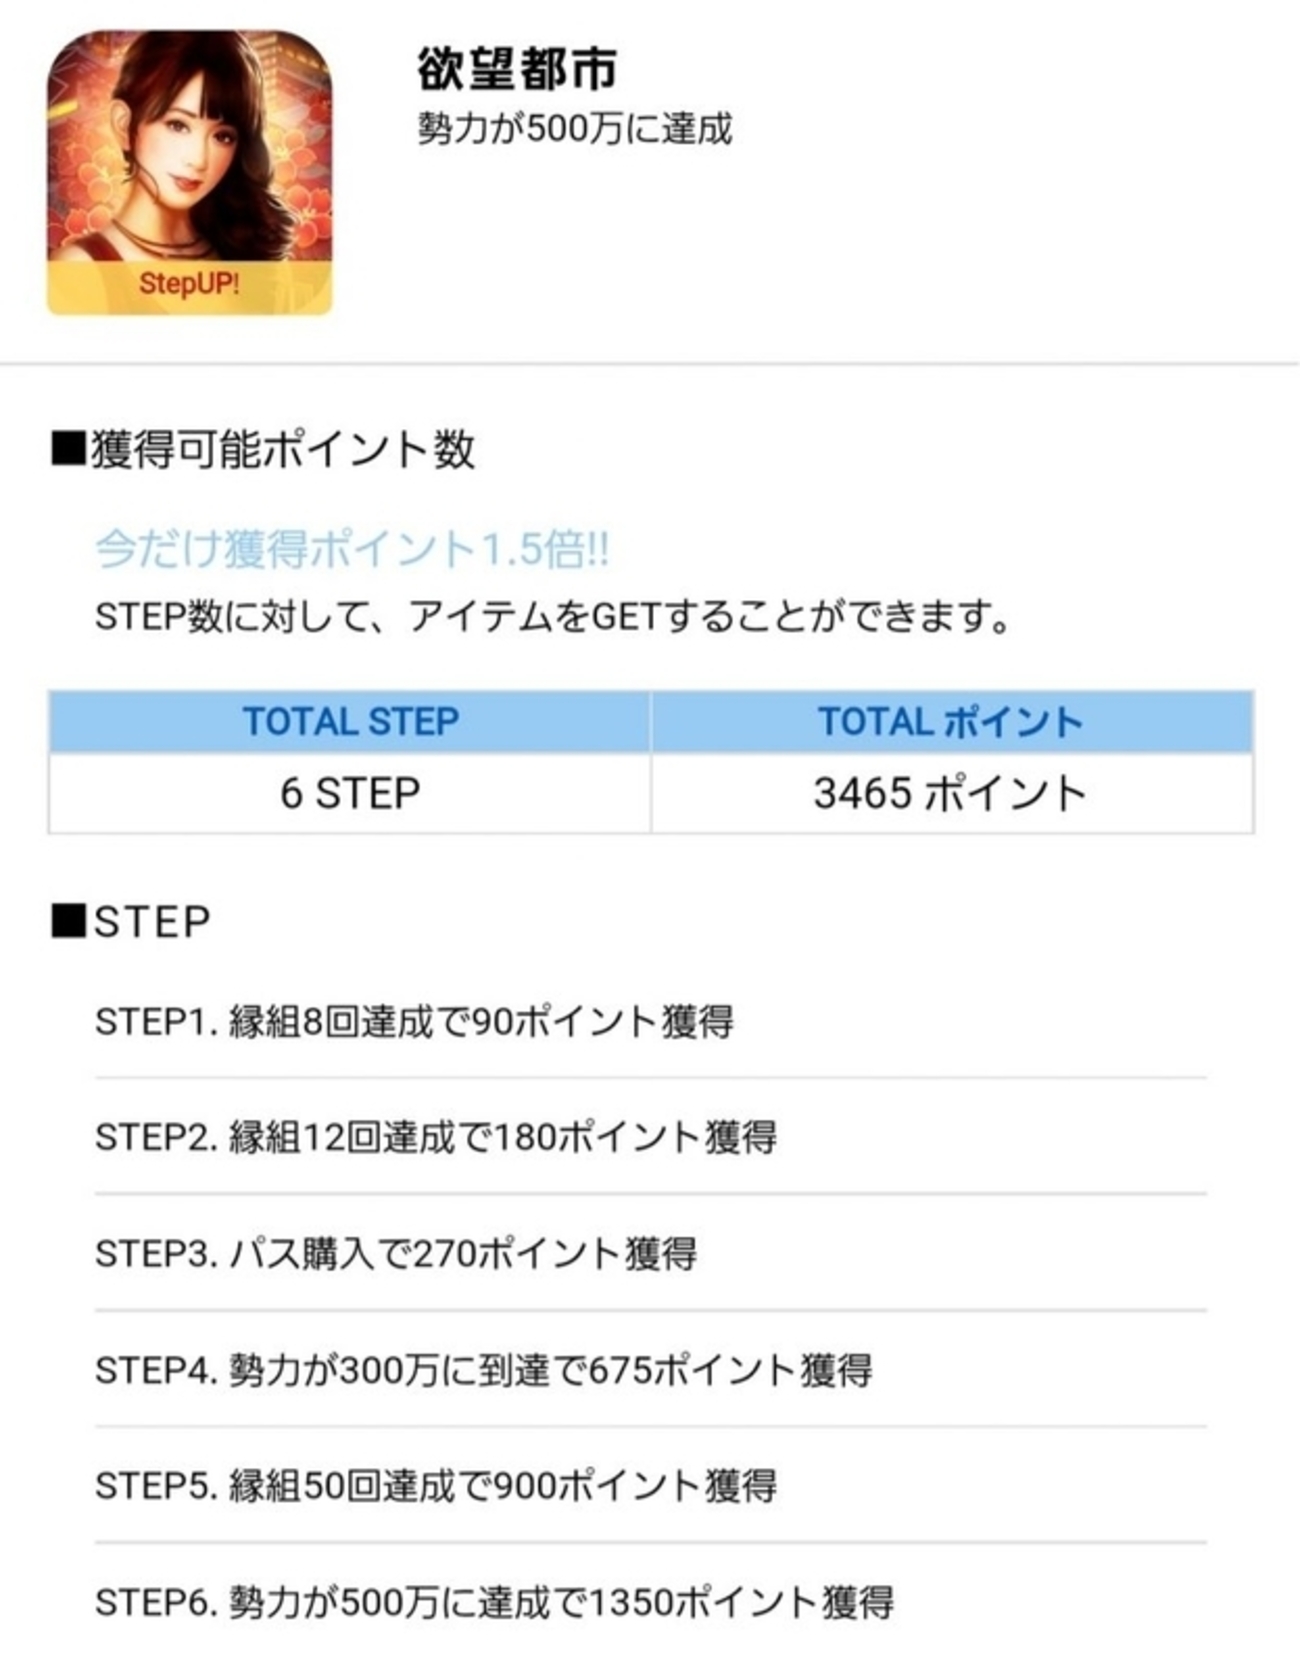Click the STEP数に対して item description text
This screenshot has width=1300, height=1669.
click(553, 616)
